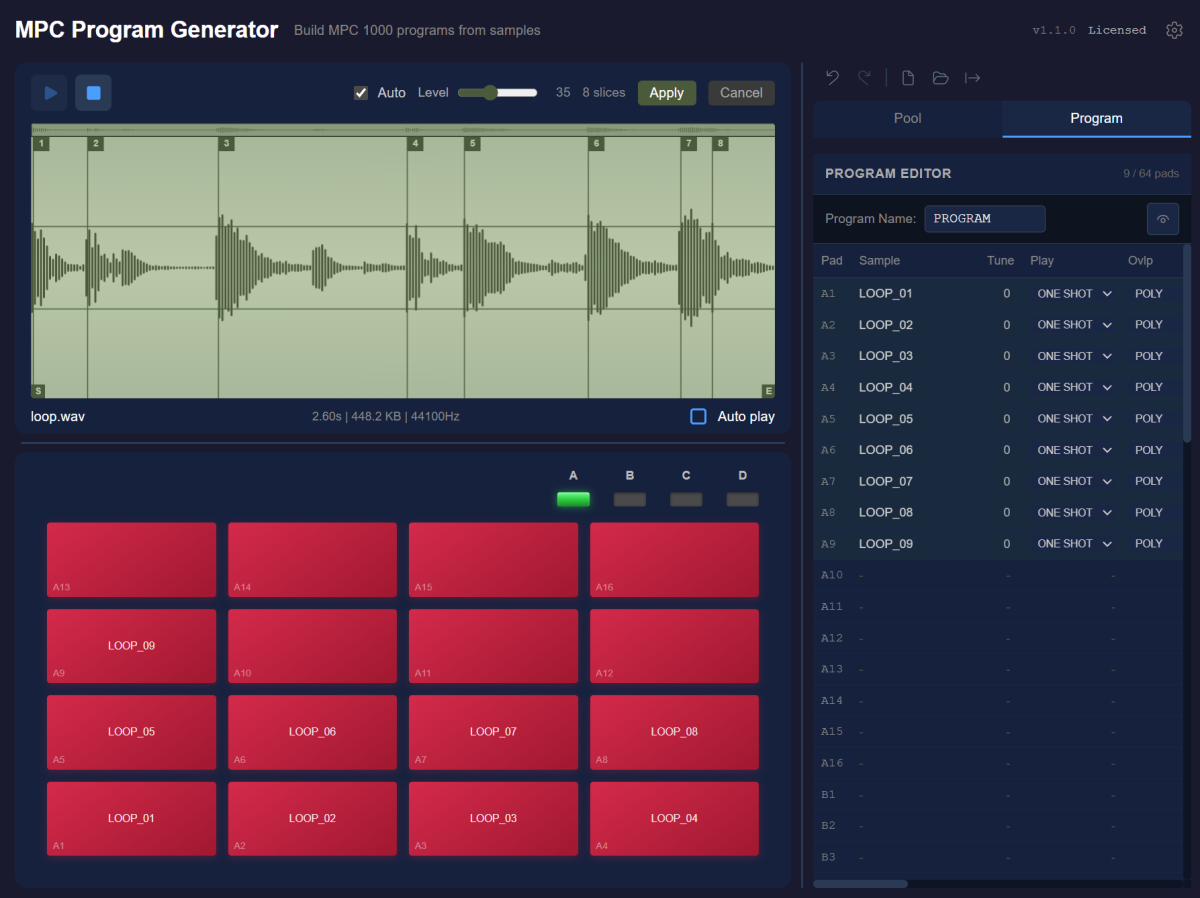Click the overview waveform strip above slices
Viewport: 1200px width, 898px height.
coord(403,130)
